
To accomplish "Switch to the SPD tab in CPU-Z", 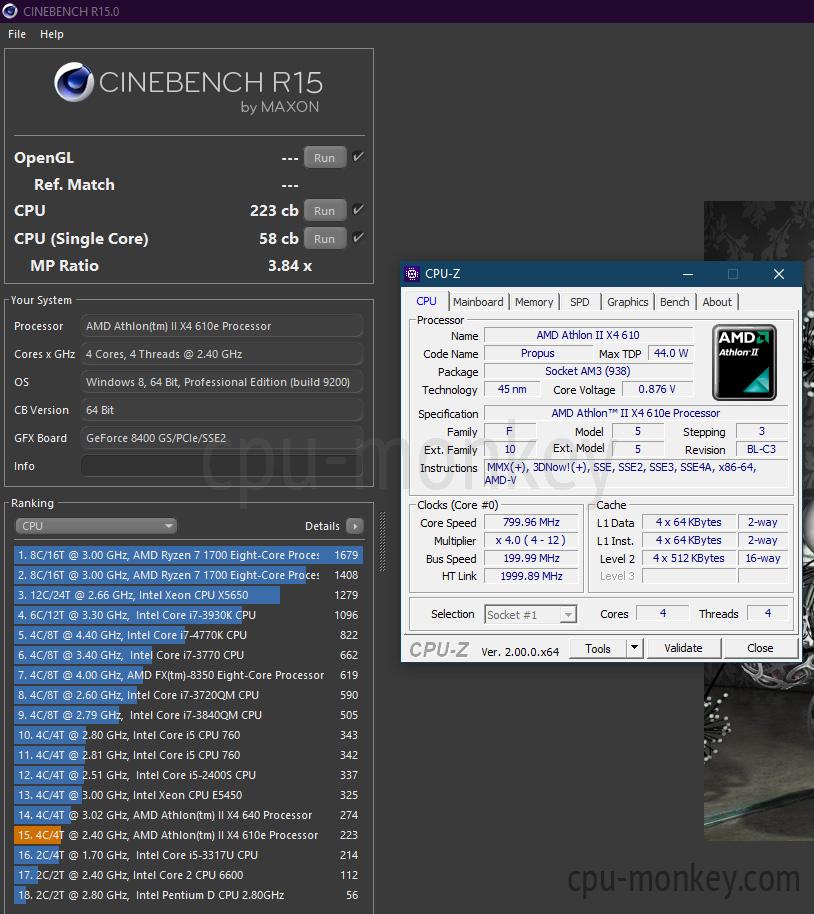I will click(580, 302).
